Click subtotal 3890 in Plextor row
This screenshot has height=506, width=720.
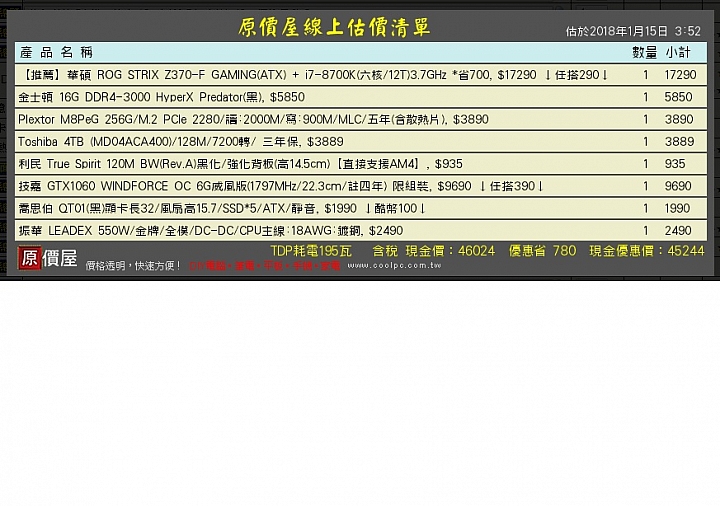point(679,119)
